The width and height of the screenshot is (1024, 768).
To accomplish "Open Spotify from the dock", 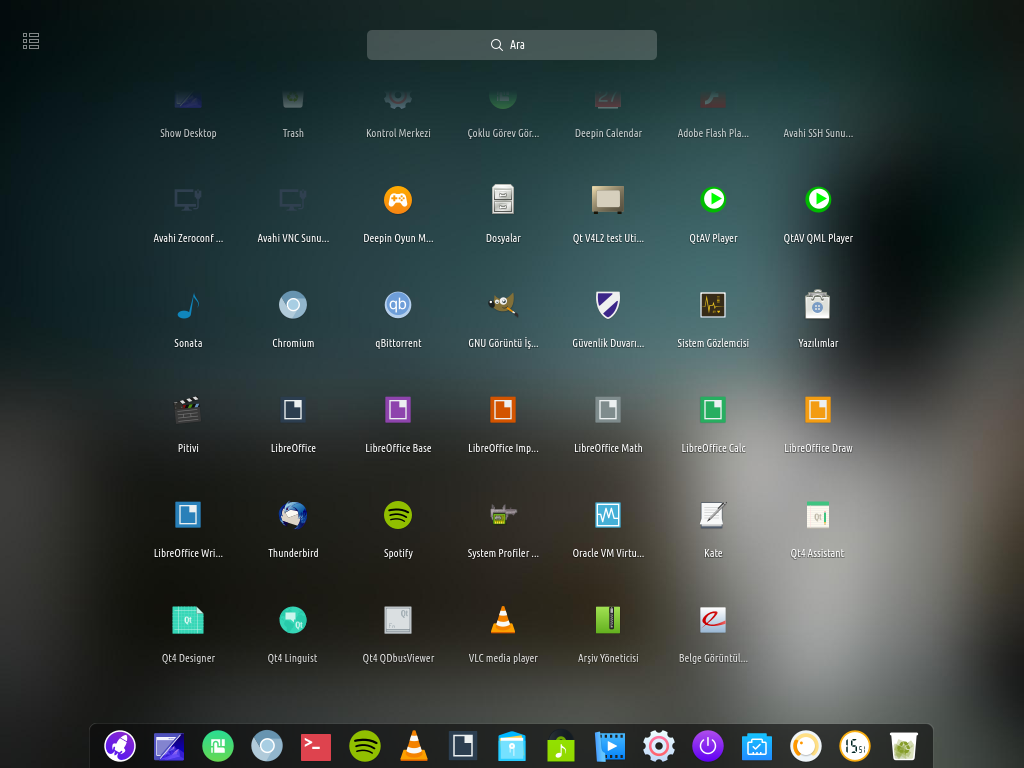I will pos(364,746).
